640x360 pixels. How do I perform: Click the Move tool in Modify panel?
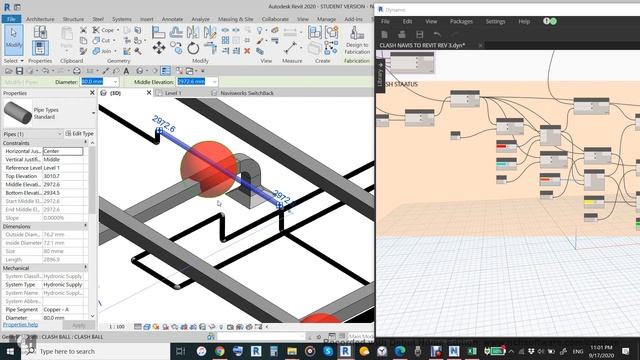[x=159, y=48]
